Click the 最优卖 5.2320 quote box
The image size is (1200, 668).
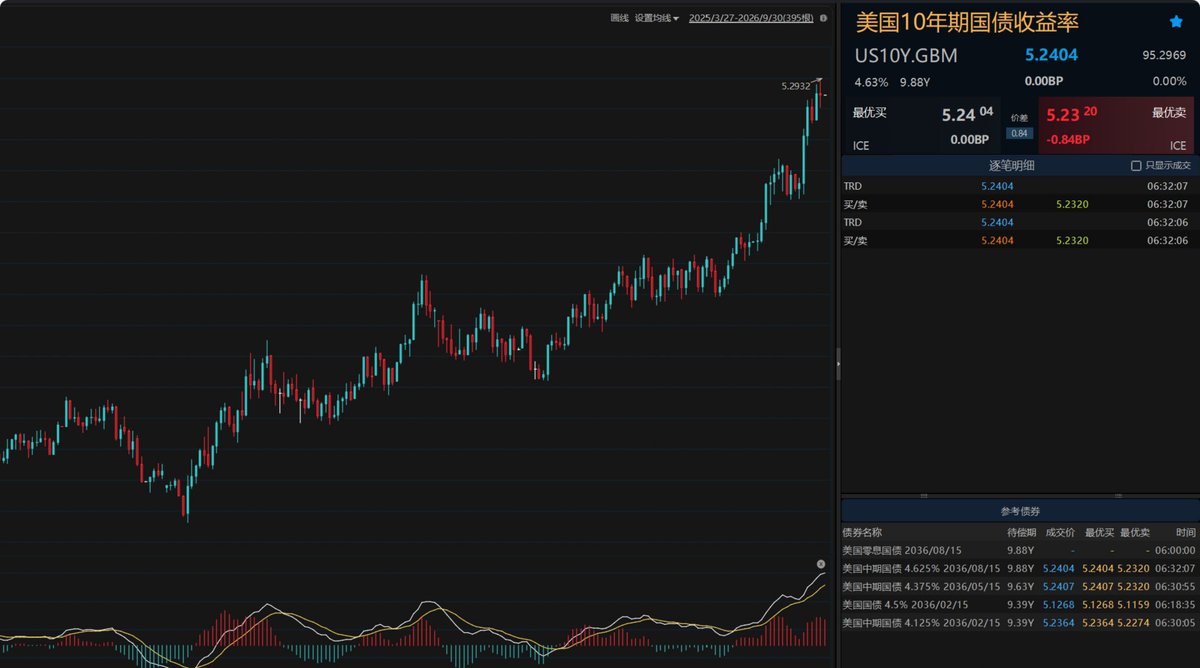coord(1116,126)
